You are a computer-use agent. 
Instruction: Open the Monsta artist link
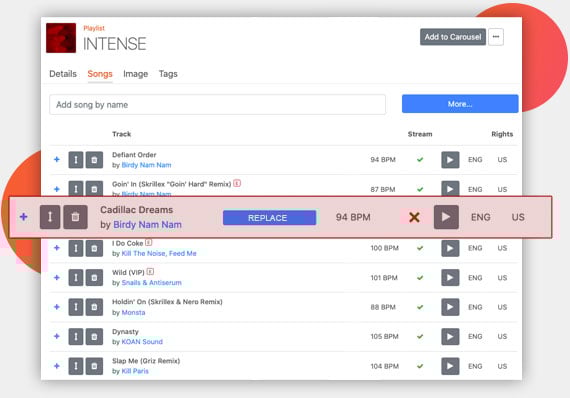tap(133, 313)
